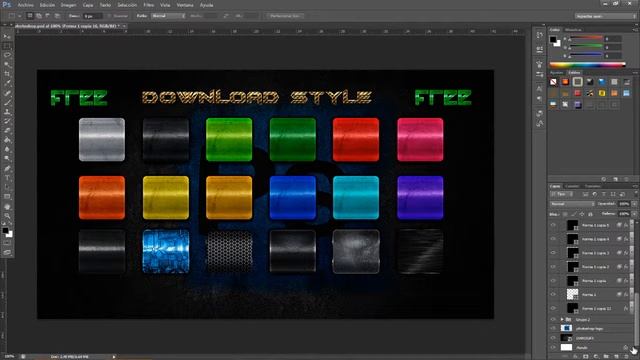
Task: Toggle visibility of 'Forma 1 copia 11' layer
Action: coord(553,308)
